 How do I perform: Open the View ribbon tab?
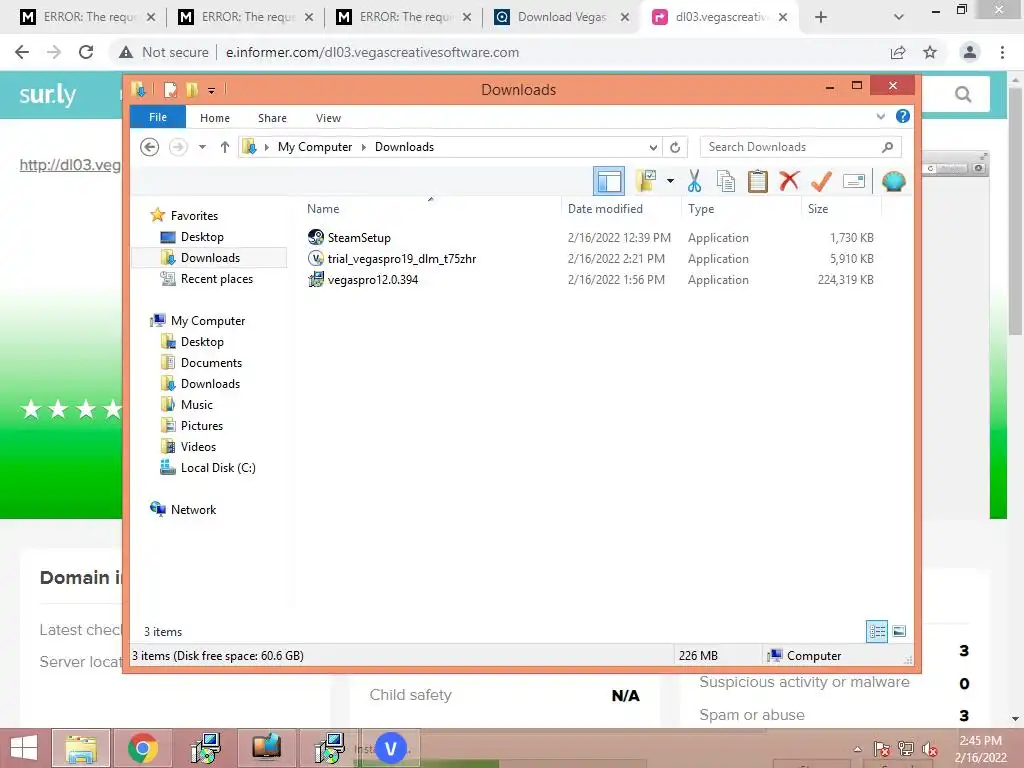[x=328, y=118]
